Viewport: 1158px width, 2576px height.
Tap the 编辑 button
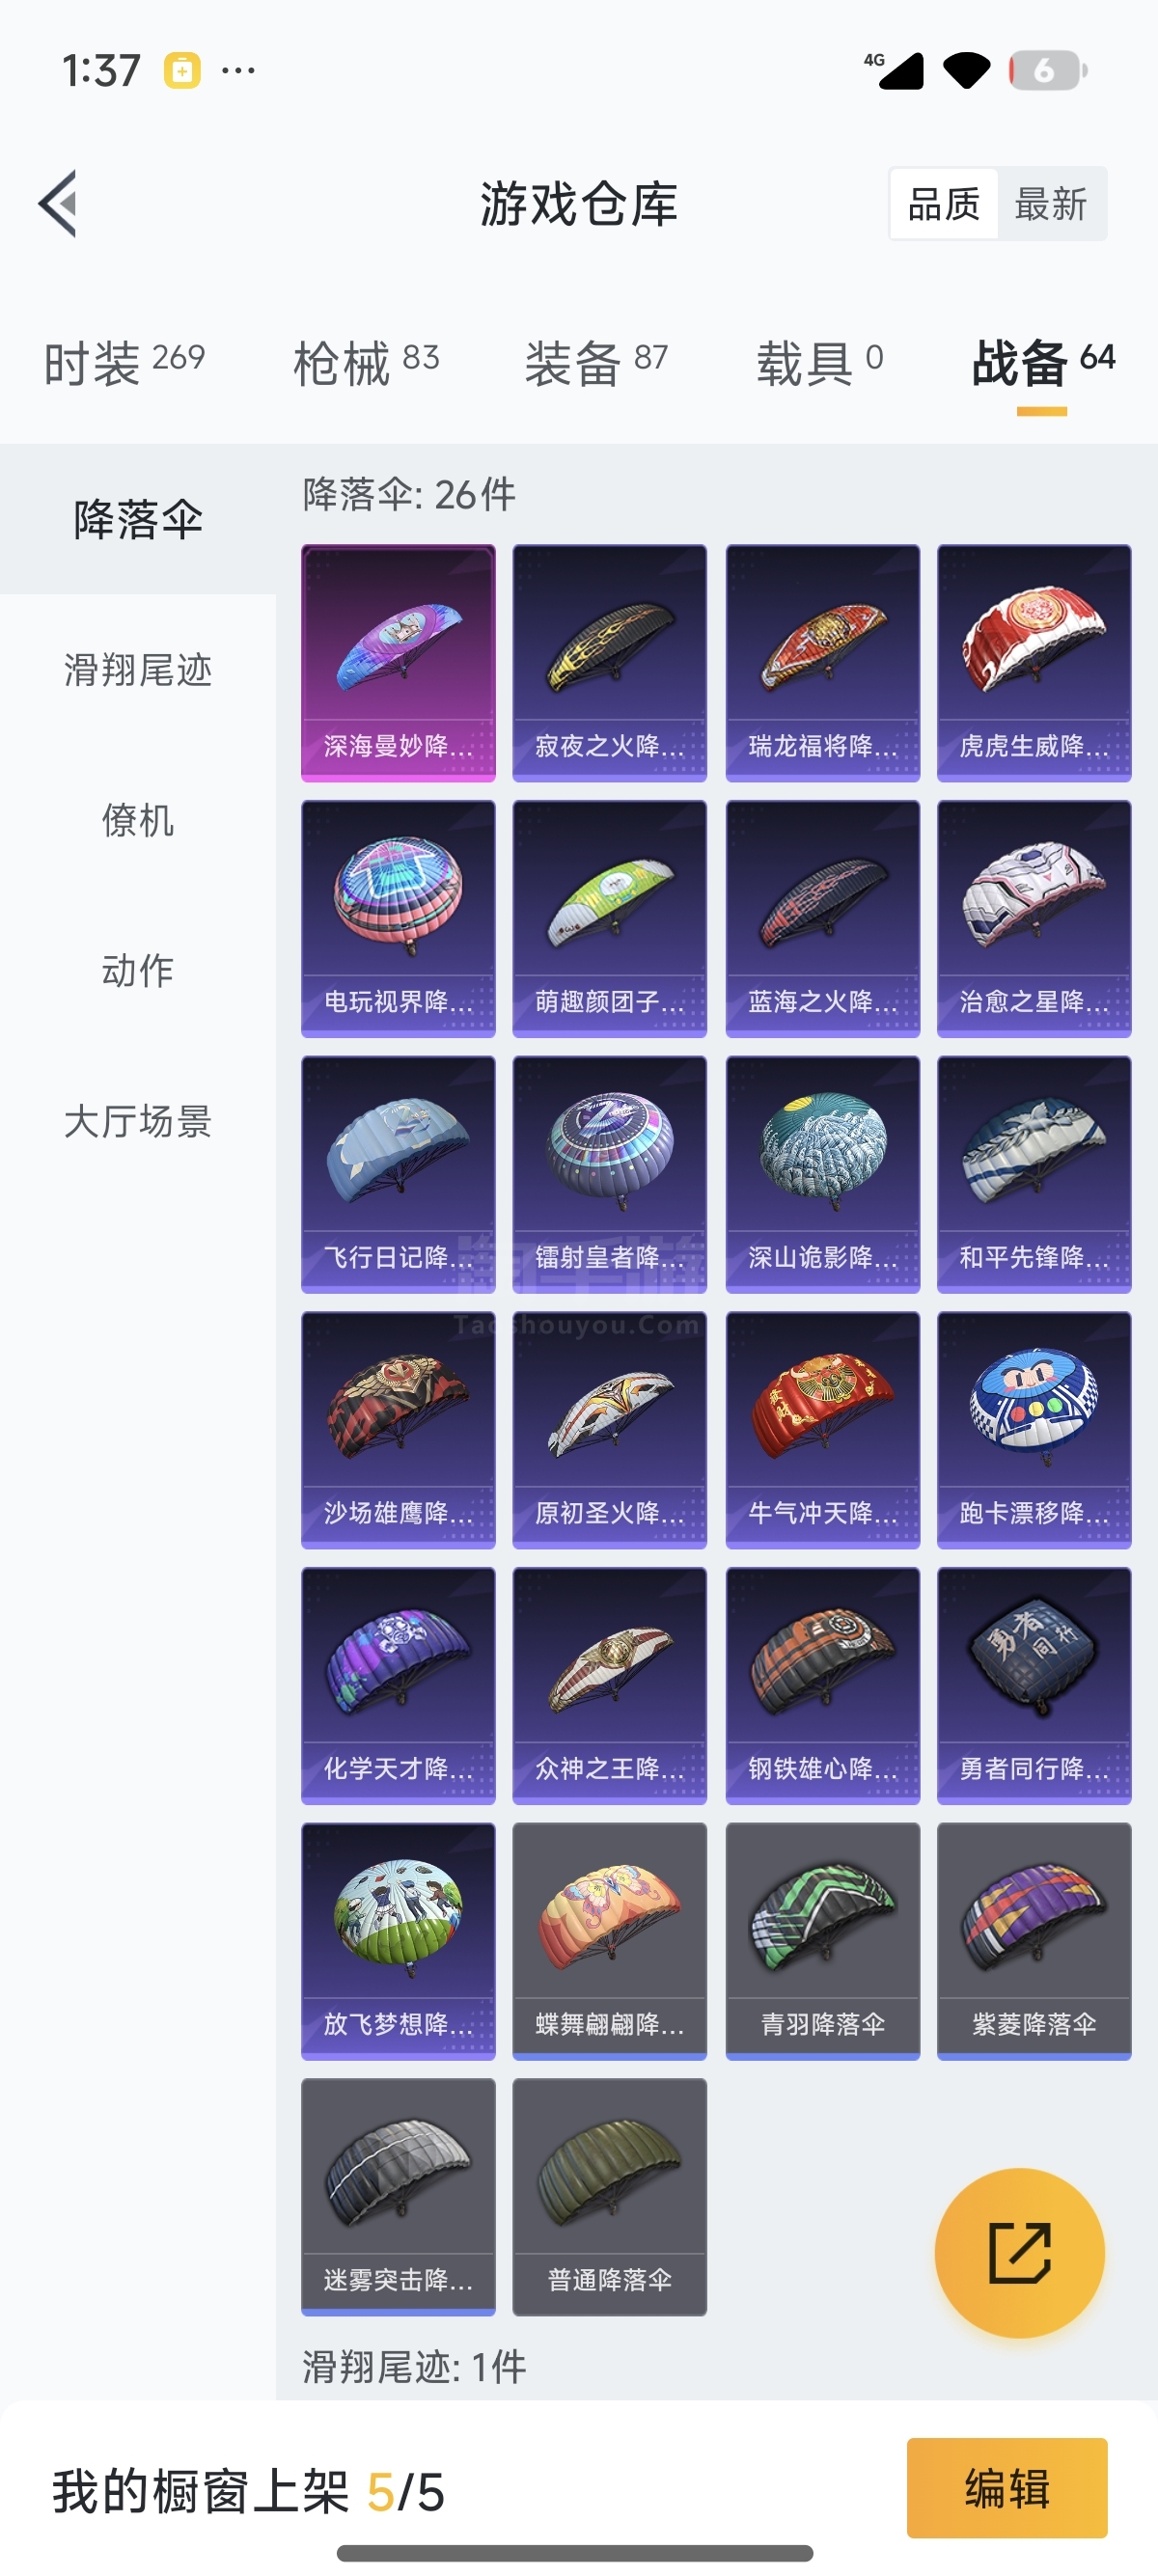[x=1007, y=2488]
